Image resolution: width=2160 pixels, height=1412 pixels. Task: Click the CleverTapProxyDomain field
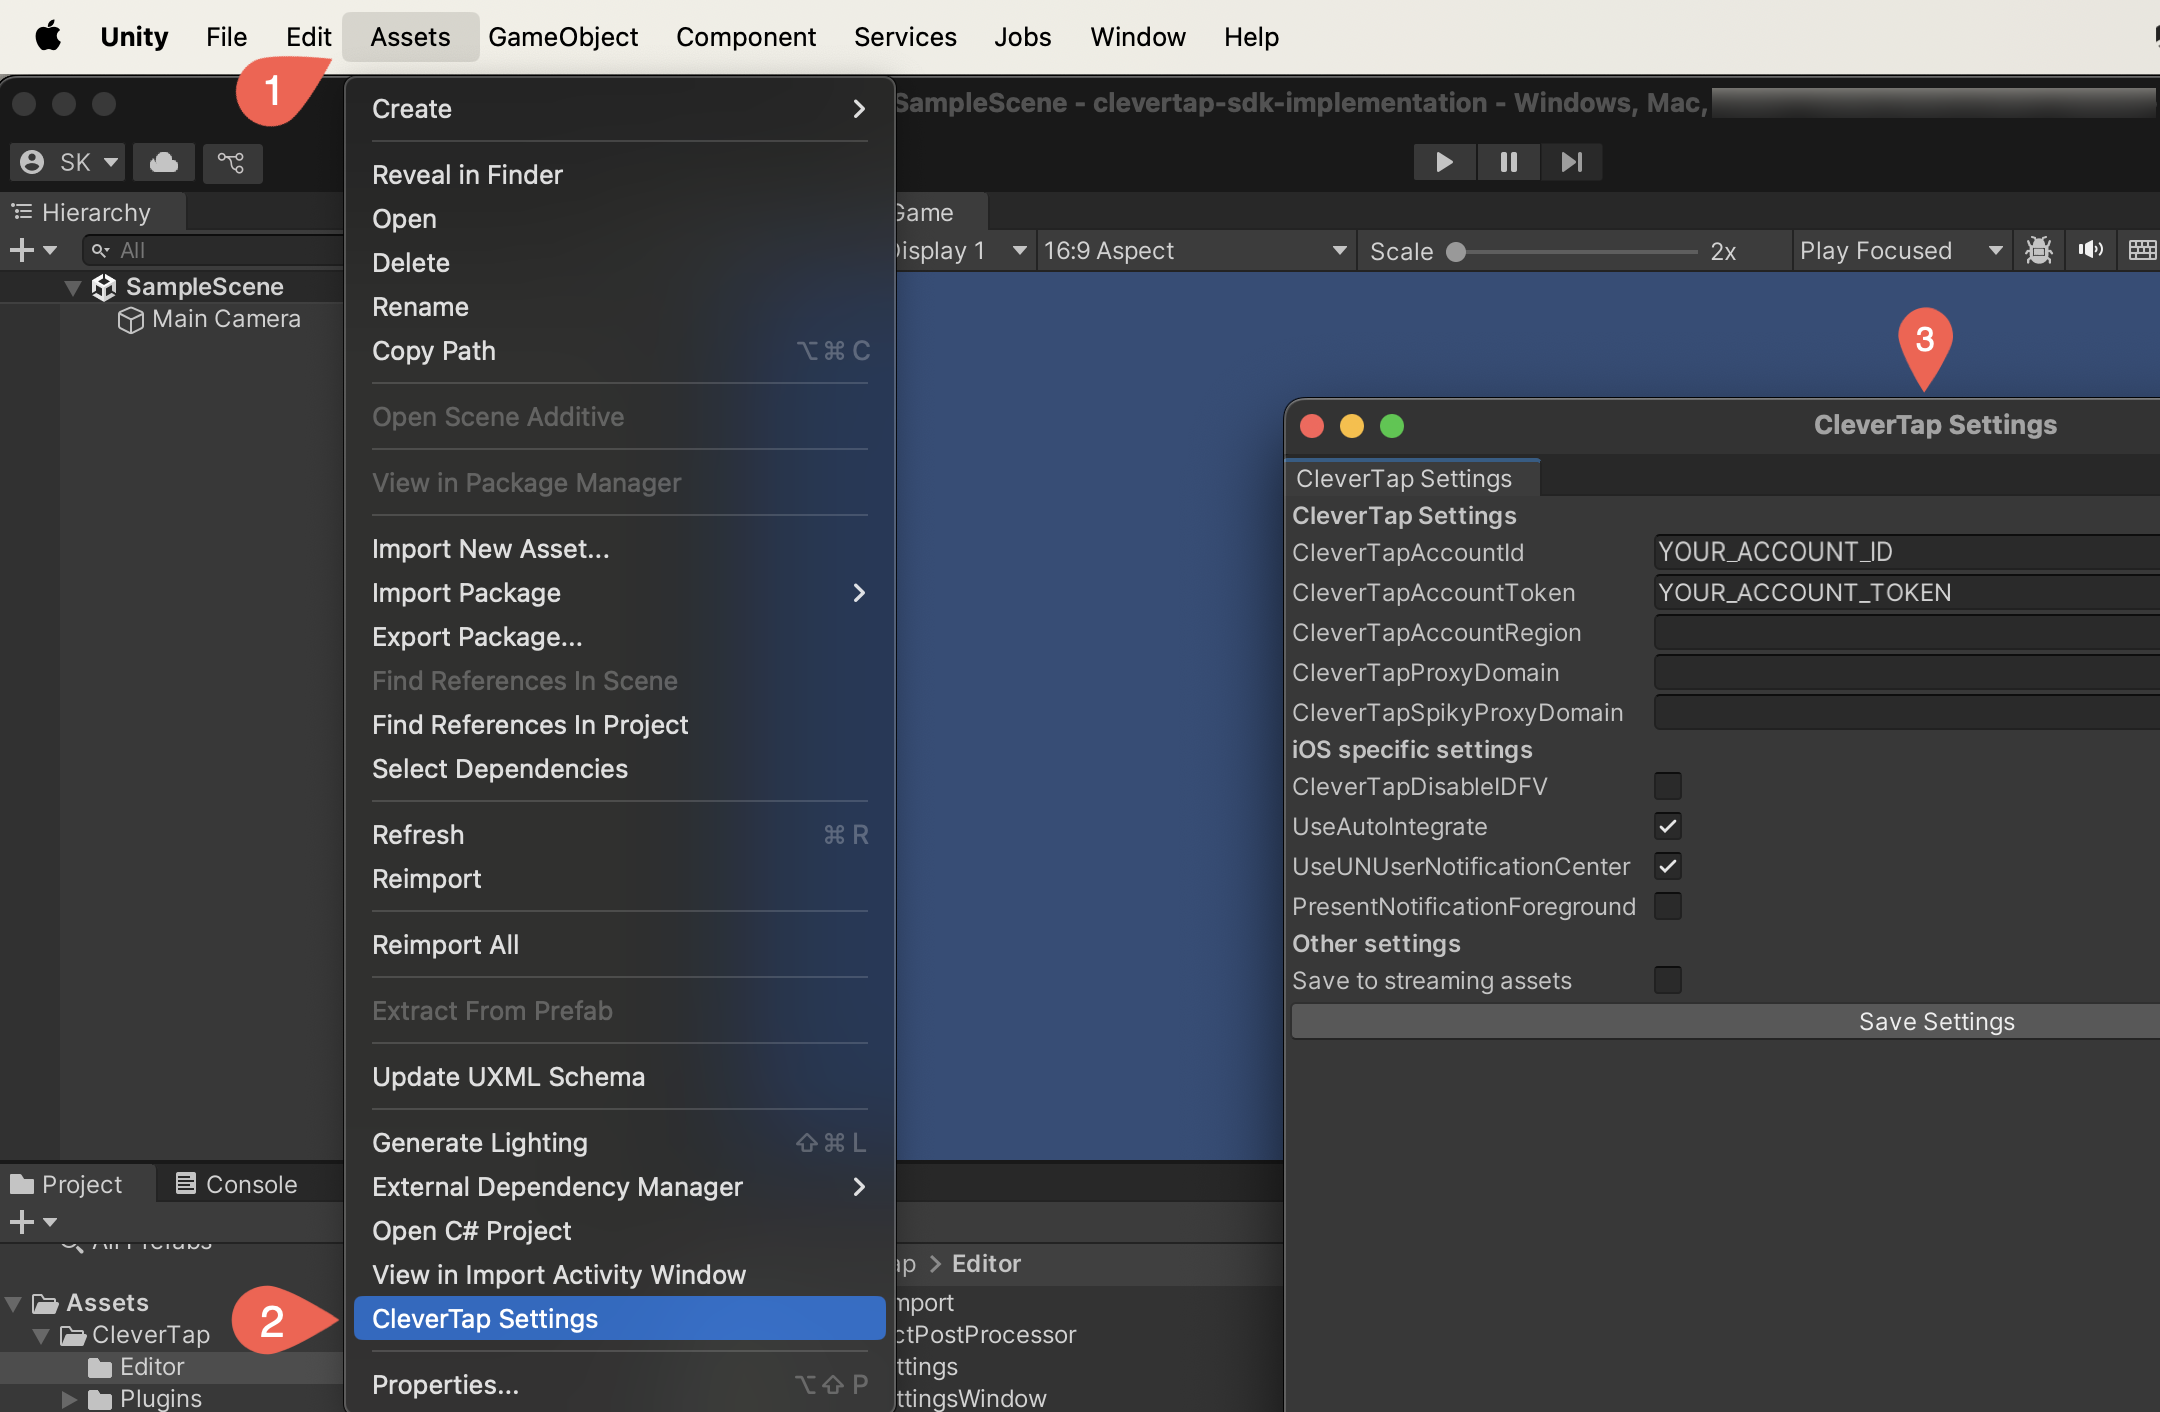point(1907,672)
